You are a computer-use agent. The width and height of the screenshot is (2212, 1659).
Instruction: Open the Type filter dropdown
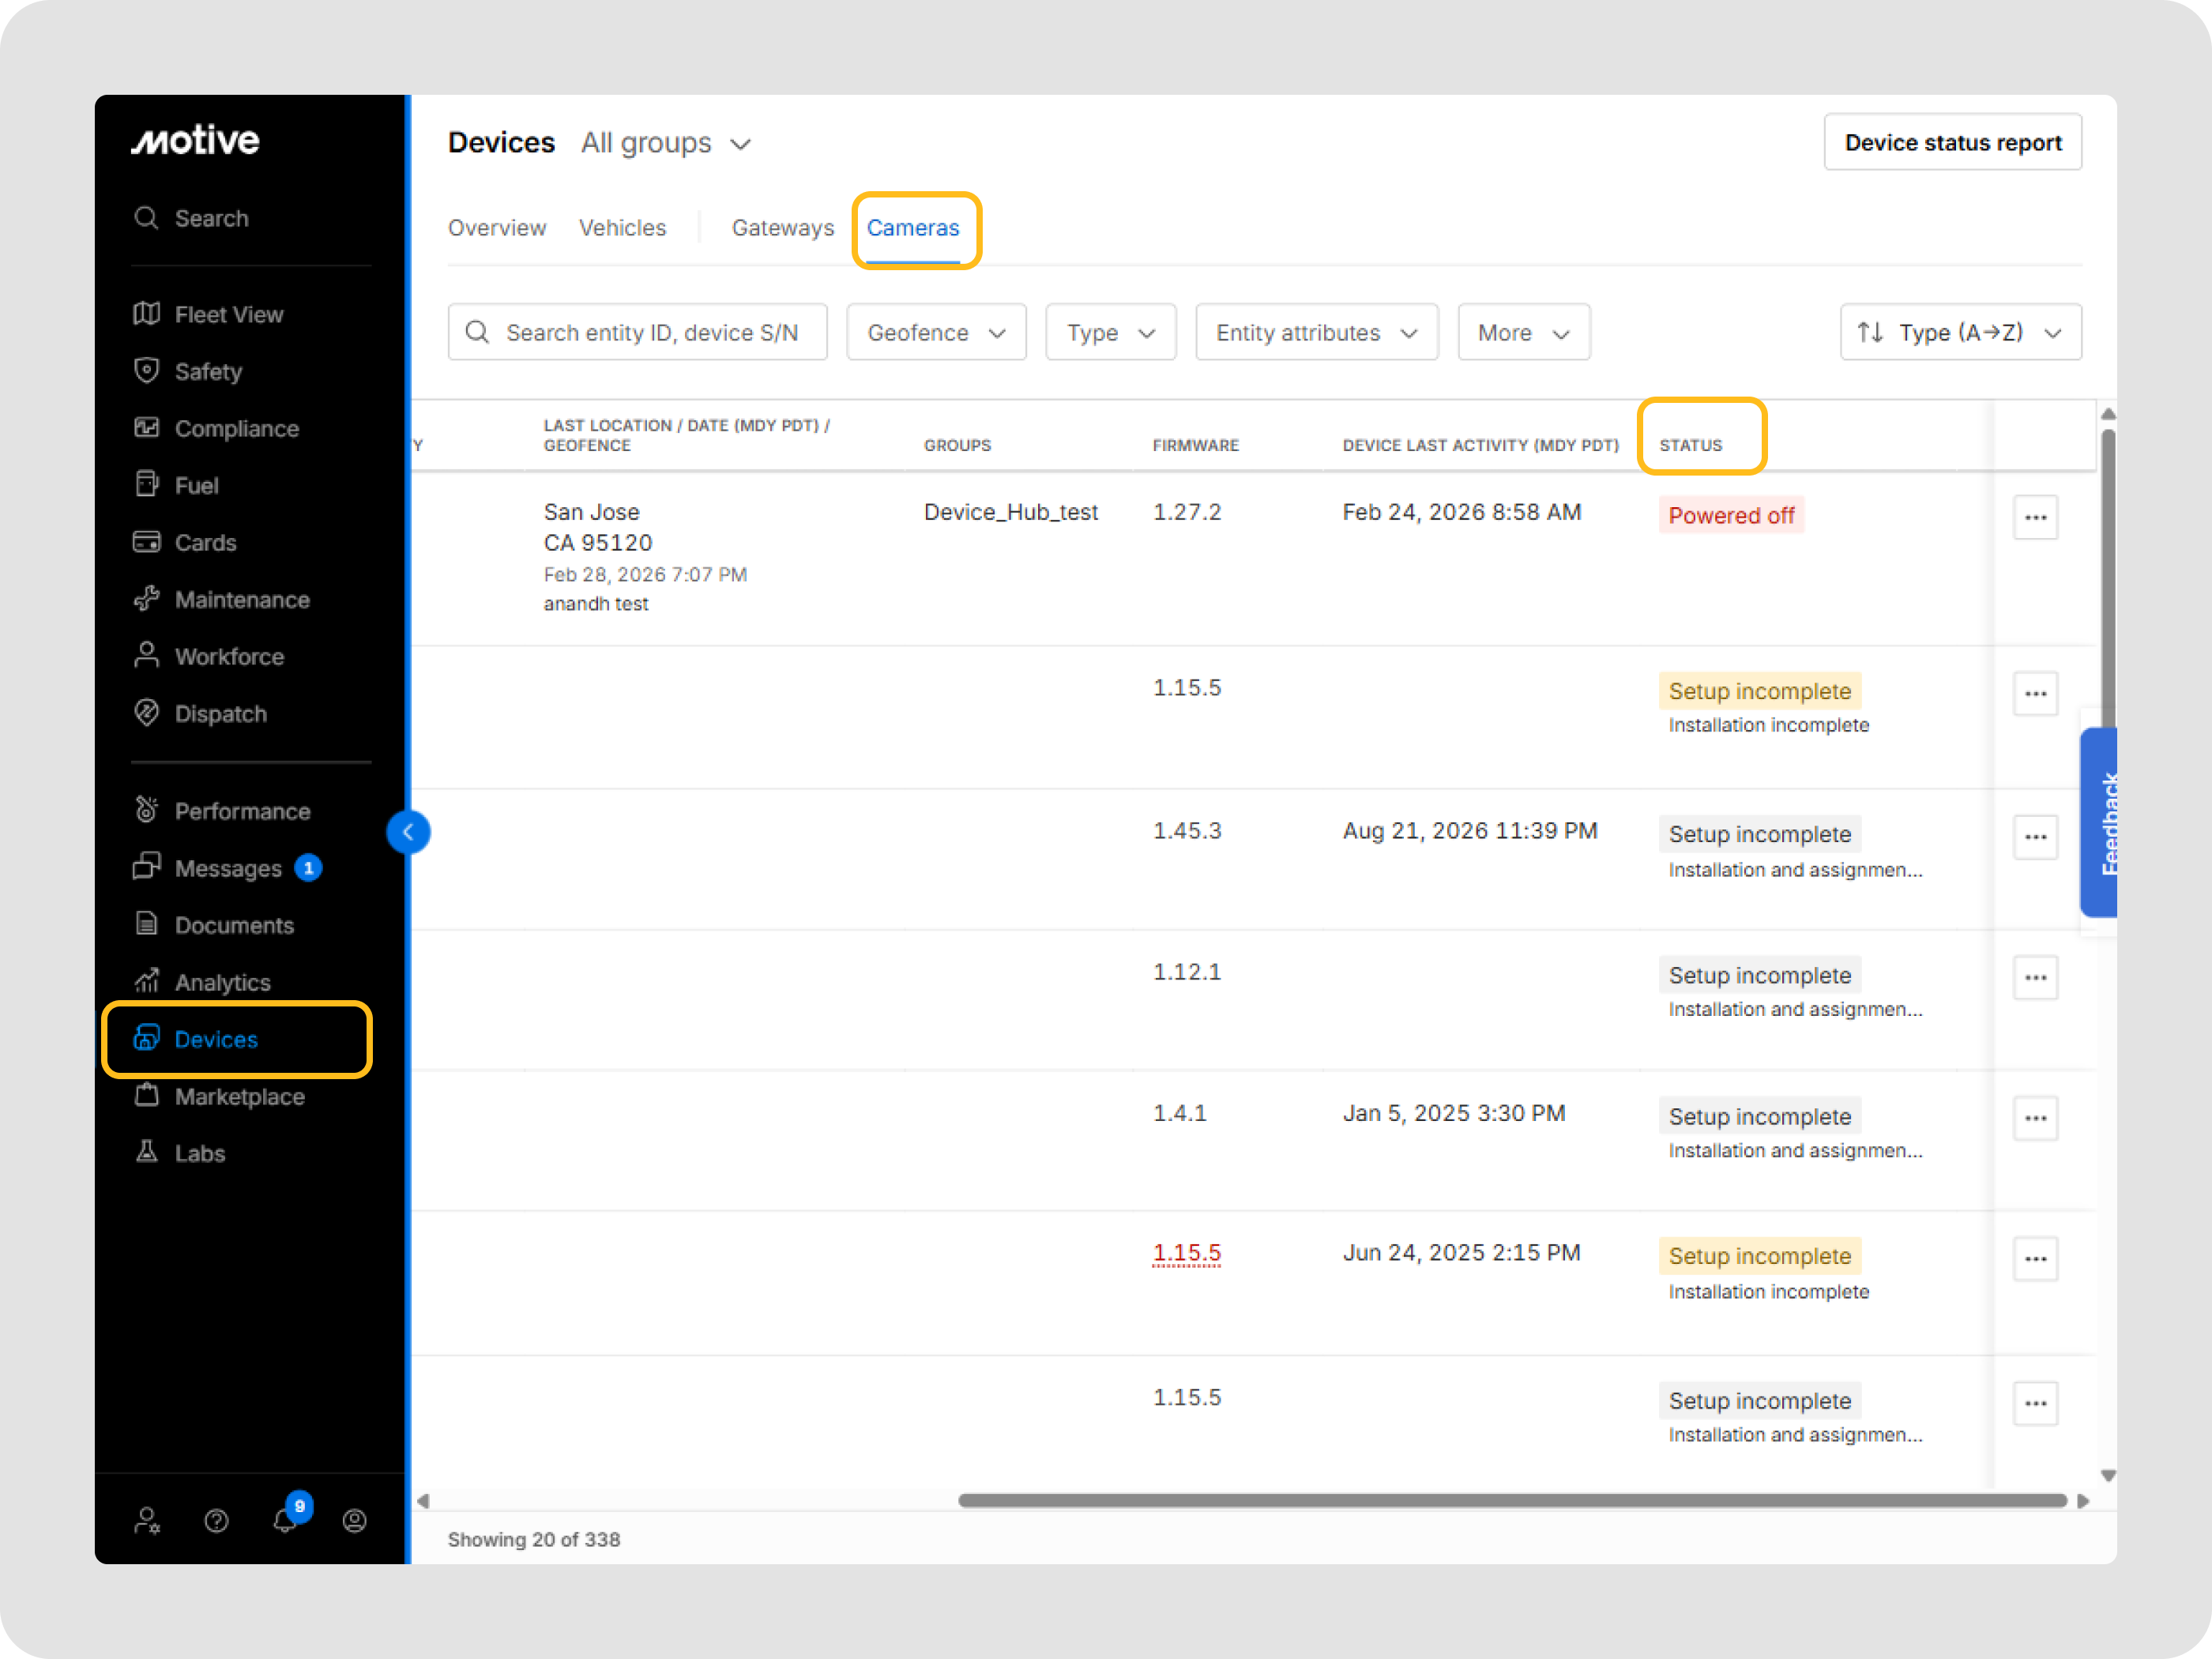pyautogui.click(x=1111, y=332)
